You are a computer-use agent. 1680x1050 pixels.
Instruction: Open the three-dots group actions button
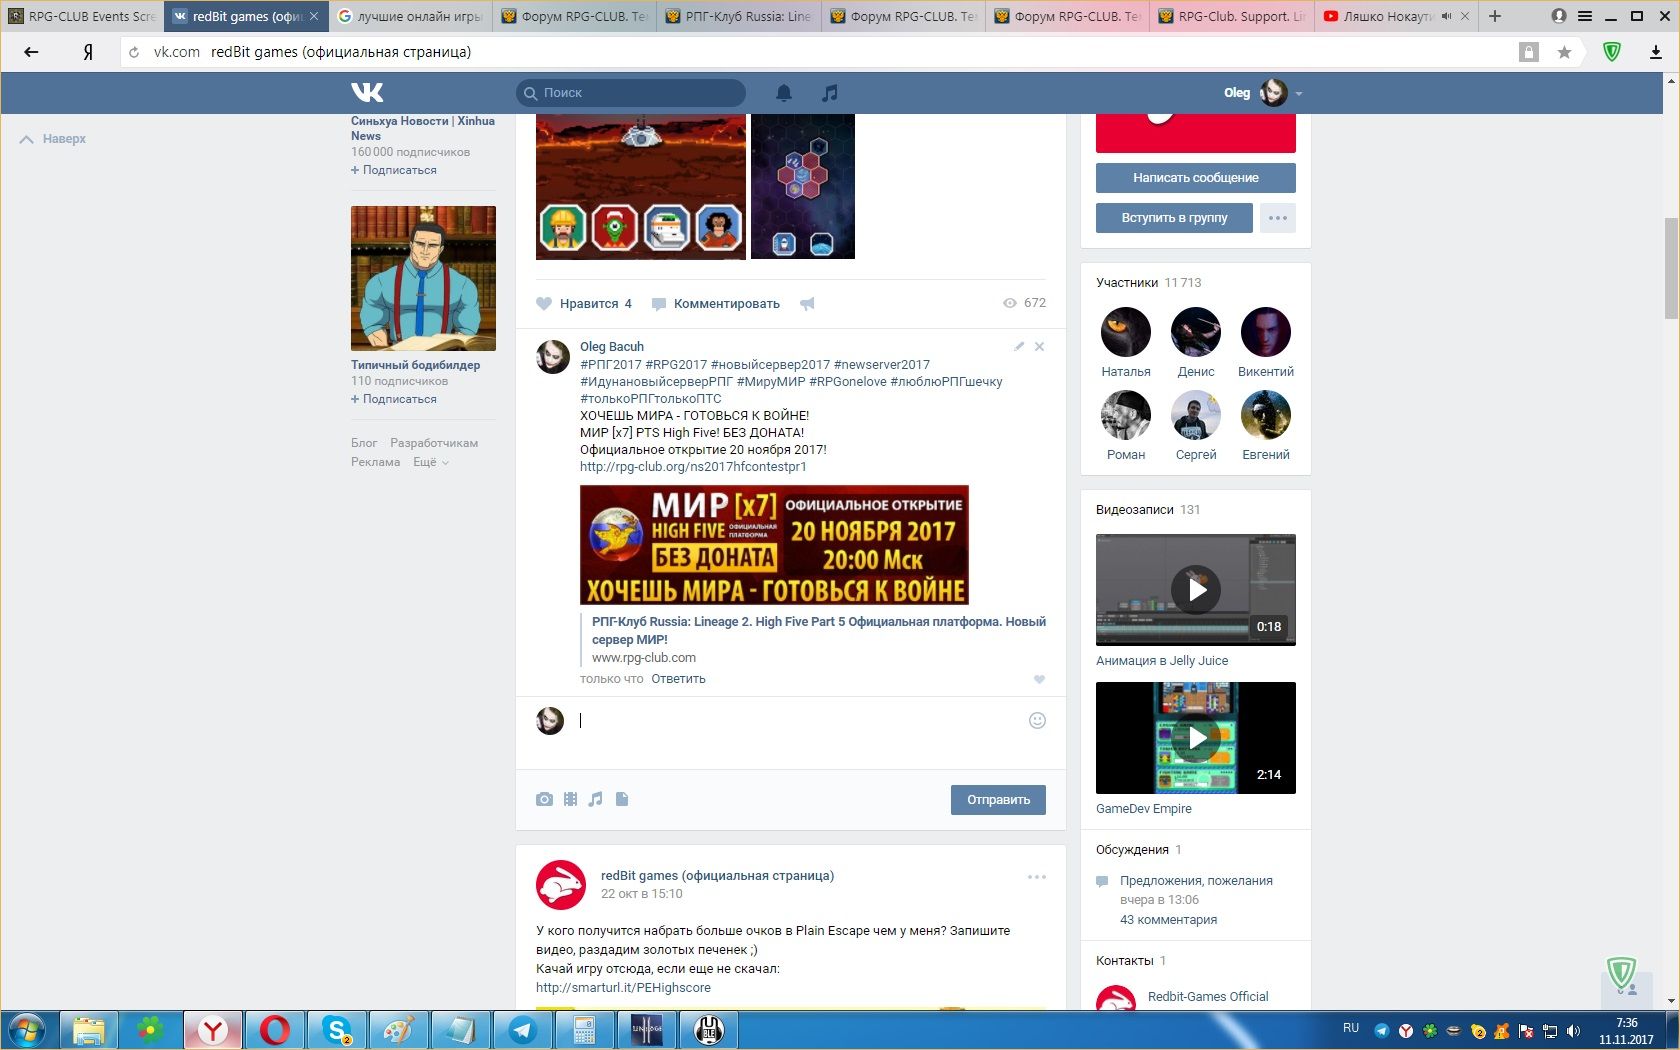pyautogui.click(x=1278, y=218)
